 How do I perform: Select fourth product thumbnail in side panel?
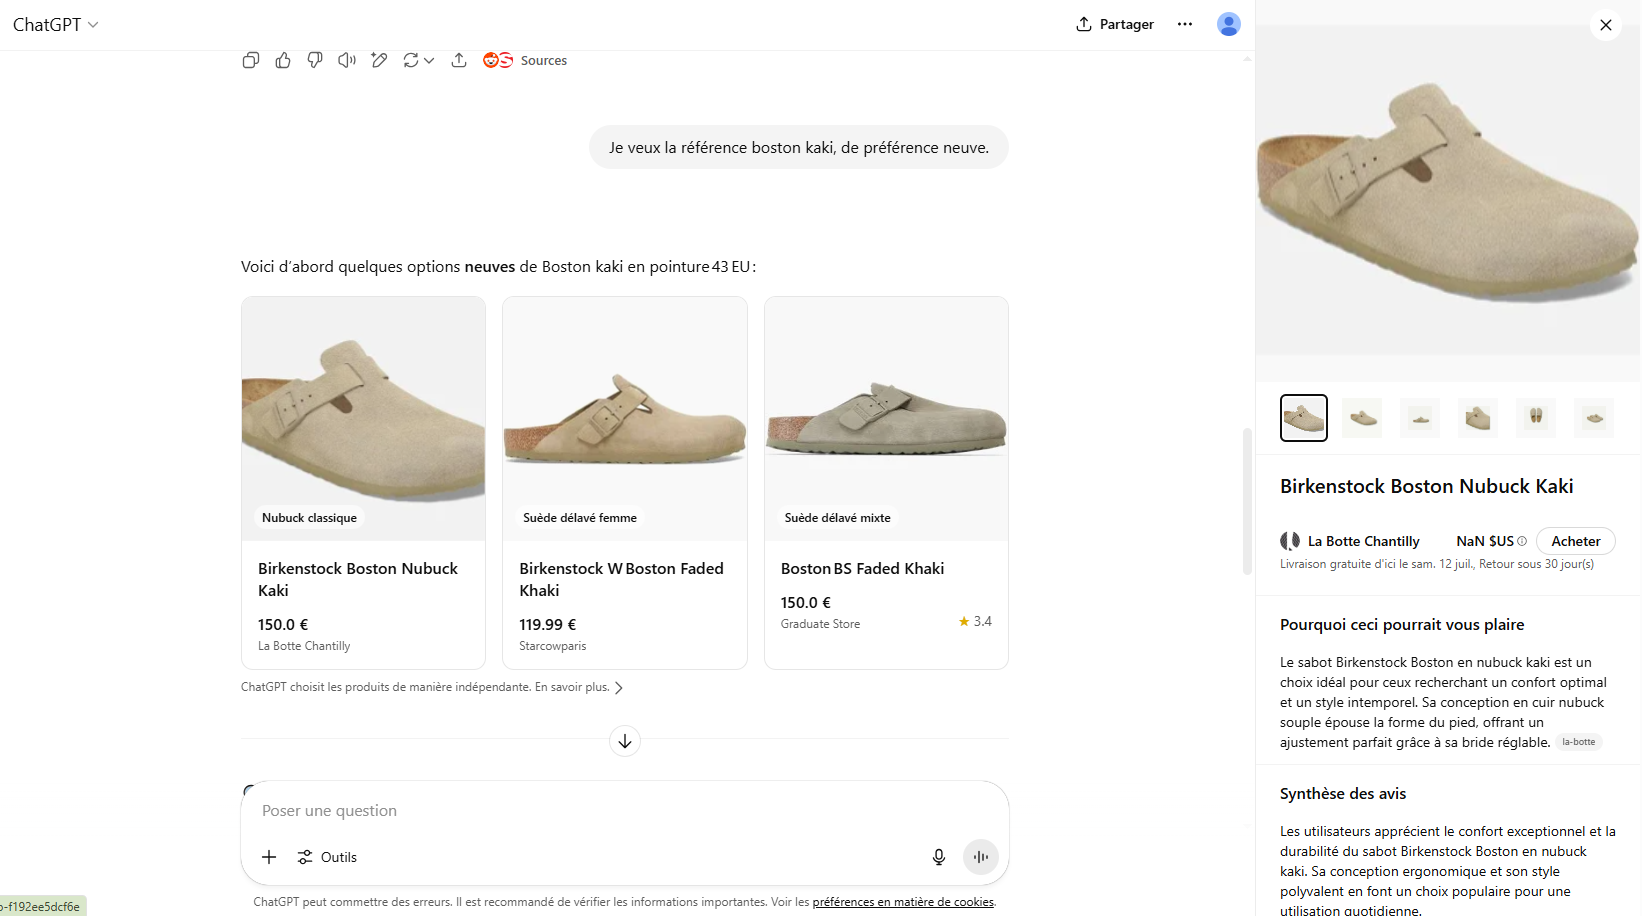pos(1478,418)
